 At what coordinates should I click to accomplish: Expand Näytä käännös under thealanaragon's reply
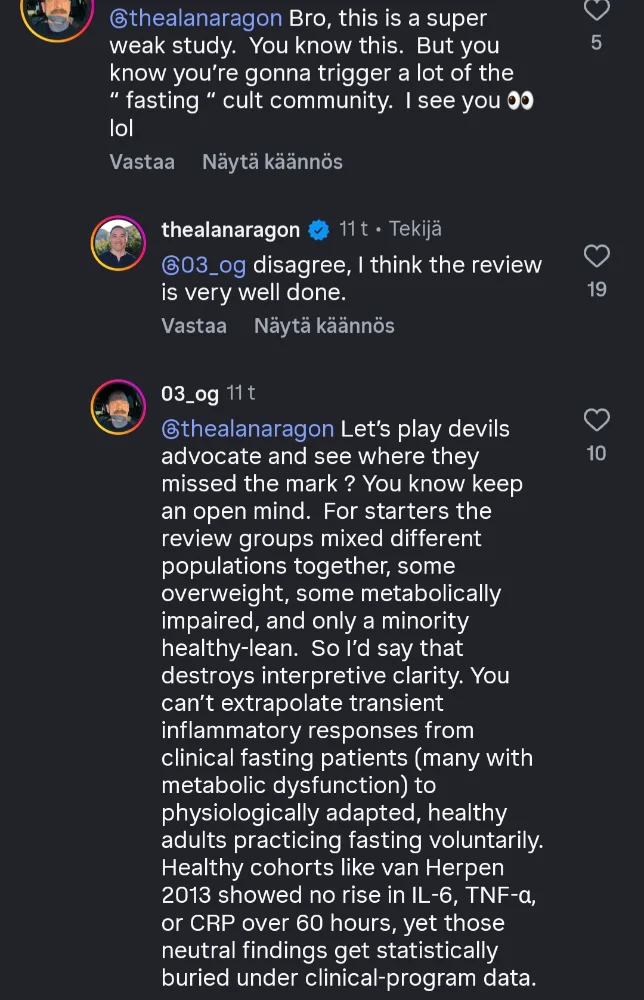(x=324, y=326)
